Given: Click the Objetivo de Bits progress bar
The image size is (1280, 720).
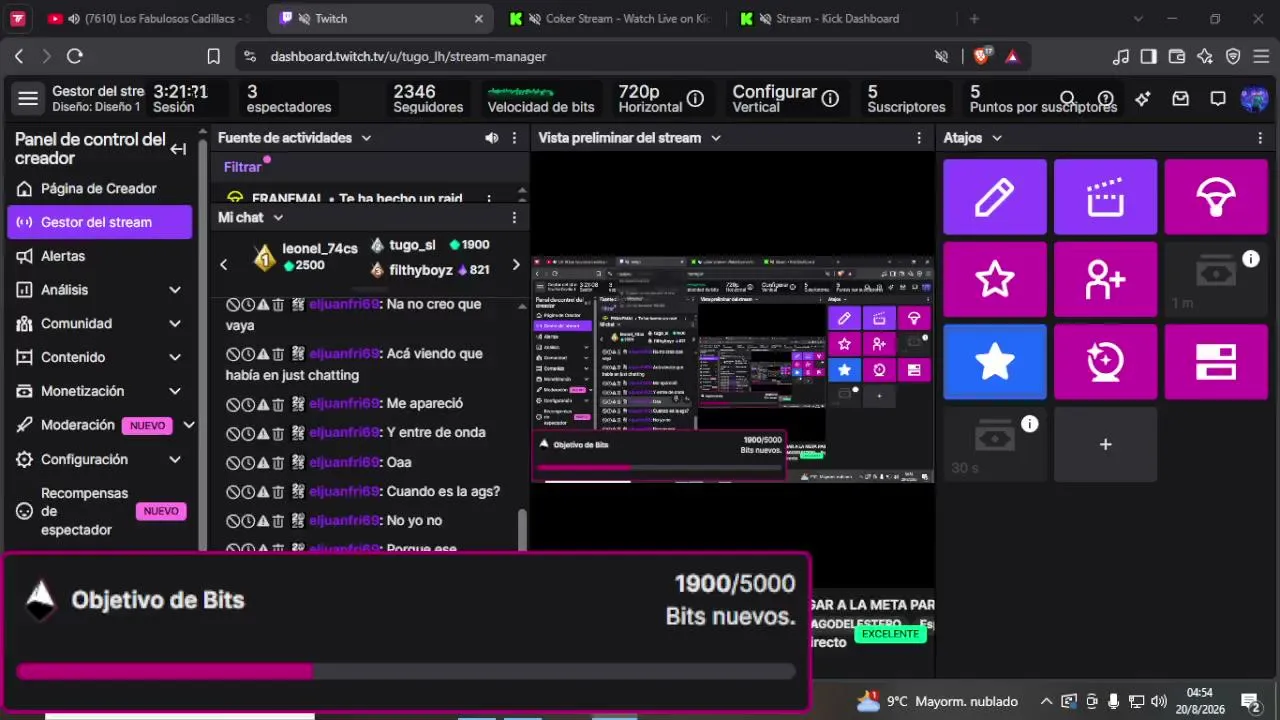Looking at the screenshot, I should tap(406, 671).
